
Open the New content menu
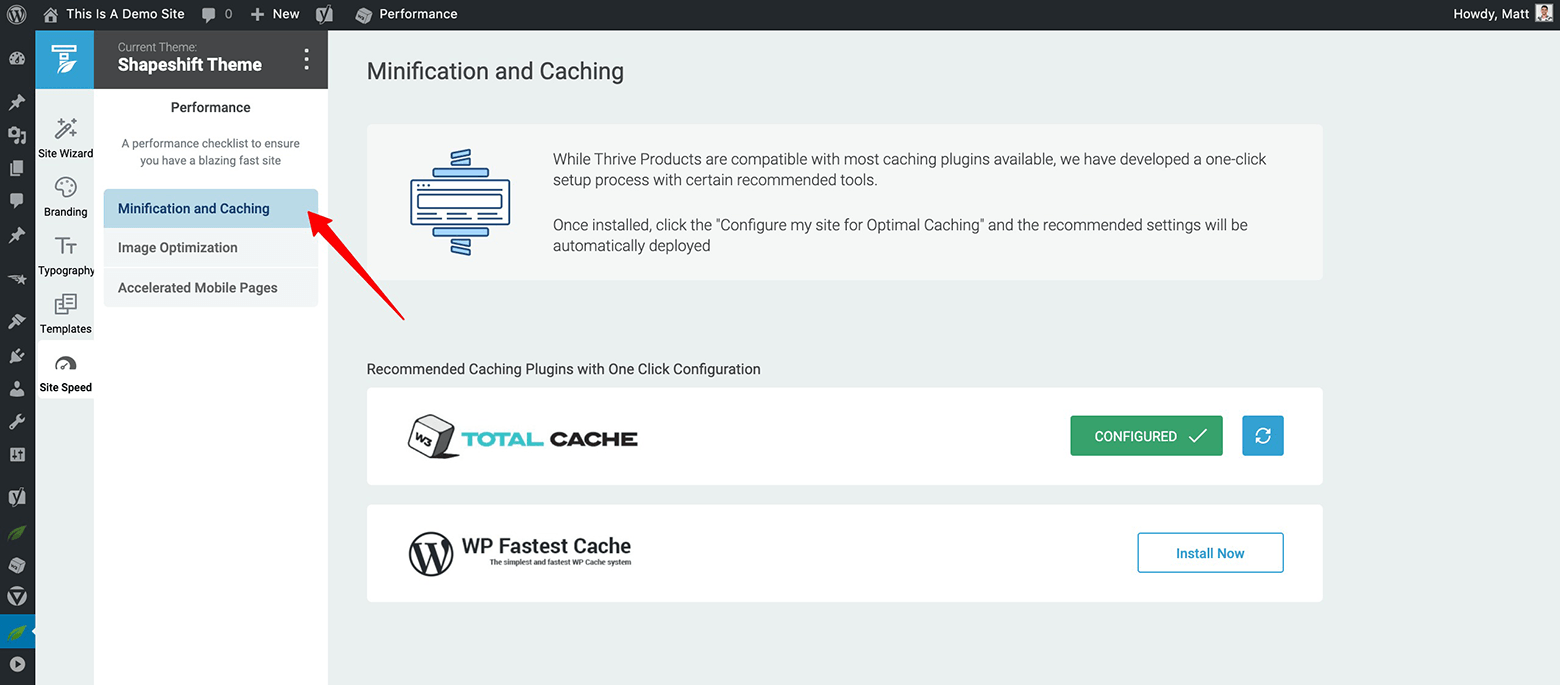point(275,14)
